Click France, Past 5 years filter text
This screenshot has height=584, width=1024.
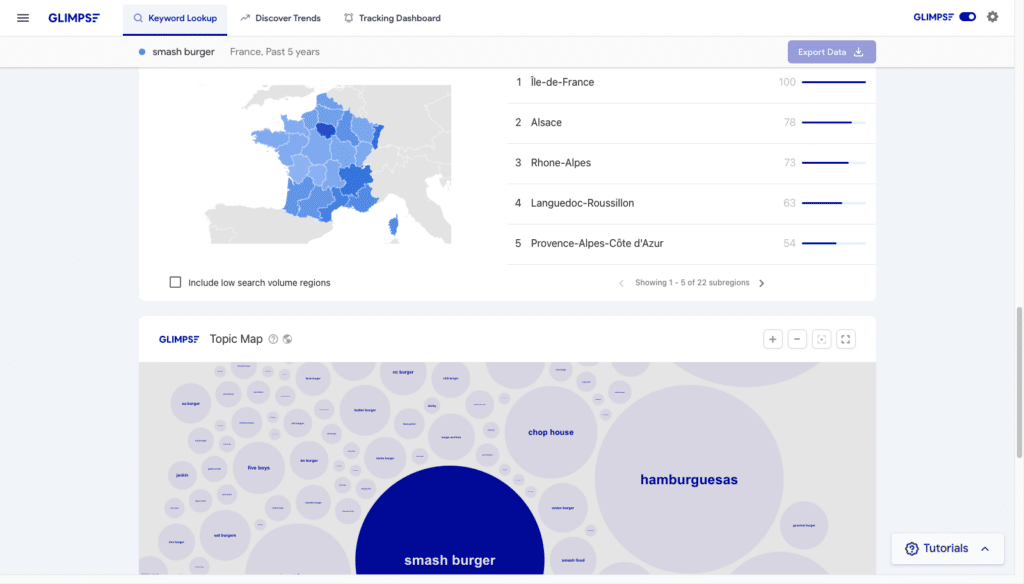(x=275, y=52)
